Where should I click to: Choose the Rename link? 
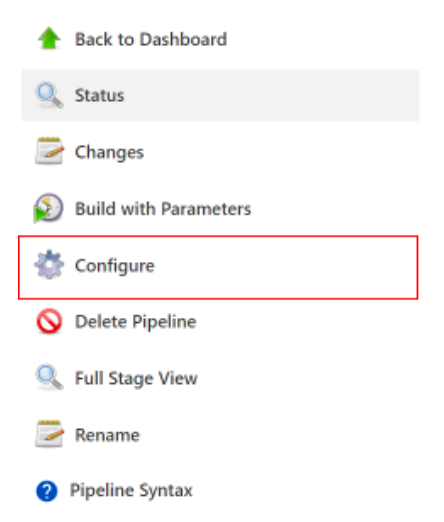(x=107, y=435)
